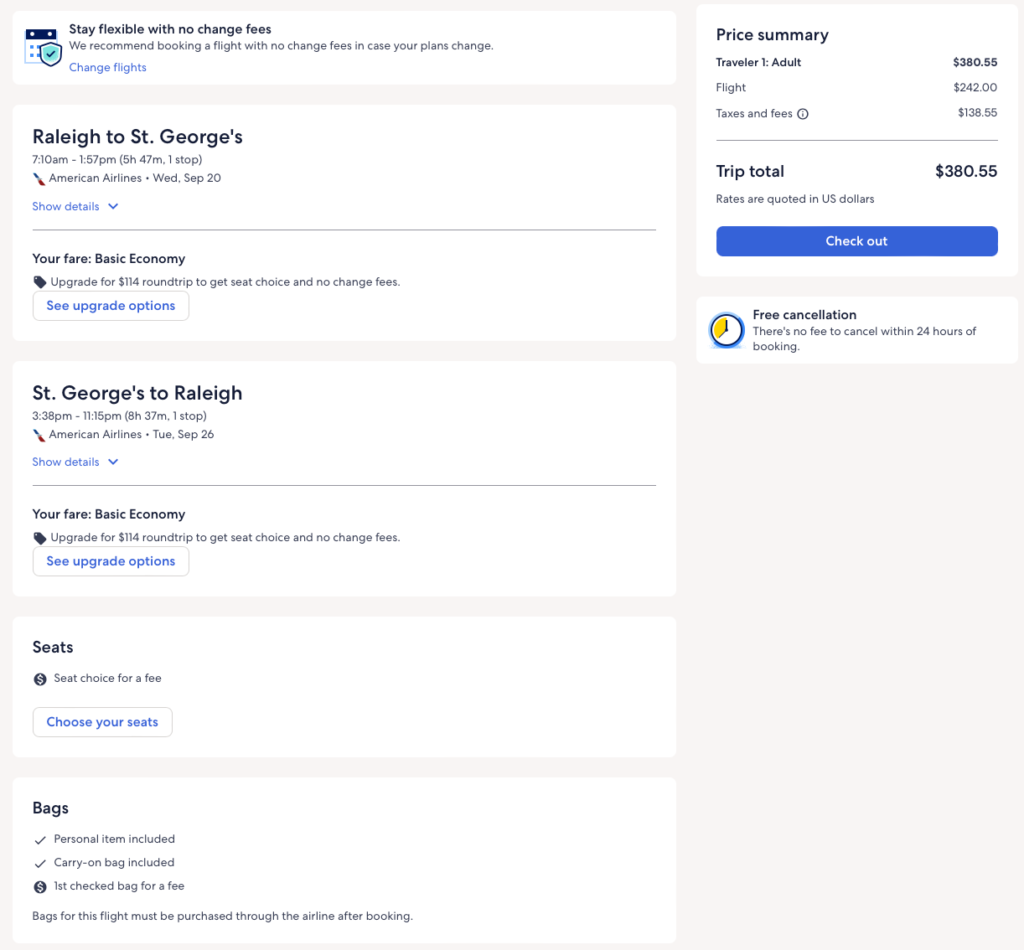Open See upgrade options for the return flight
The width and height of the screenshot is (1024, 950).
[x=111, y=561]
